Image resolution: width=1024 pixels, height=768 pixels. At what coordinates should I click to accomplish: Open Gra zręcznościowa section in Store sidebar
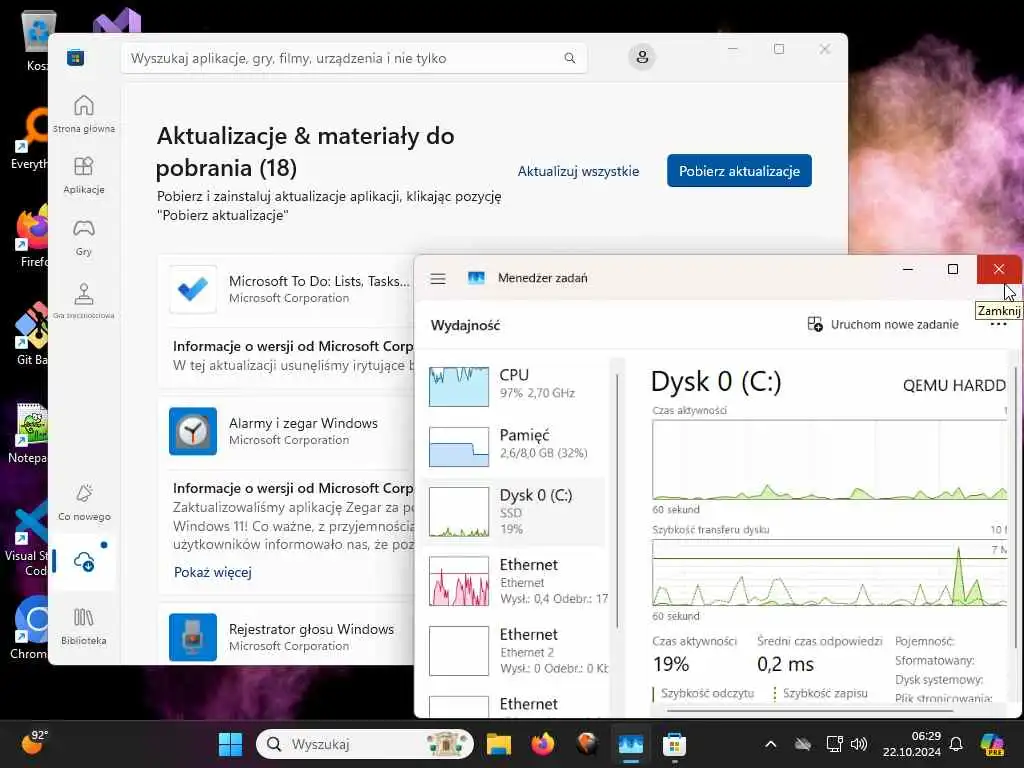pos(84,300)
